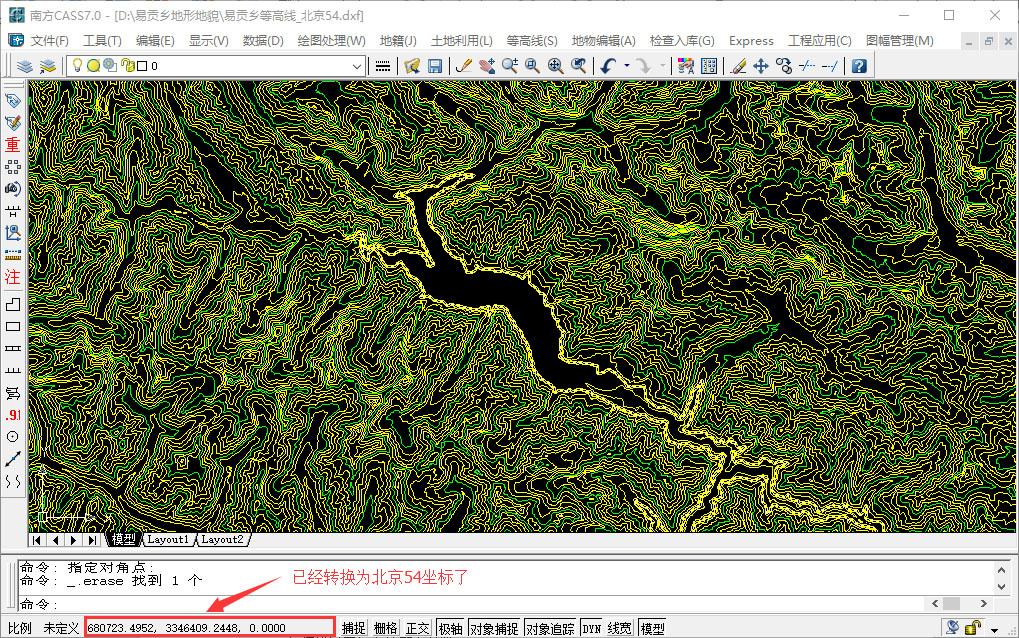Click the layer states stack icon

pyautogui.click(x=48, y=66)
